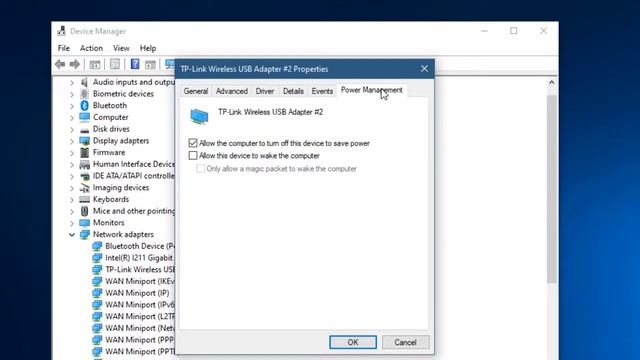
Task: Click Cancel in the Properties dialog
Action: [406, 342]
